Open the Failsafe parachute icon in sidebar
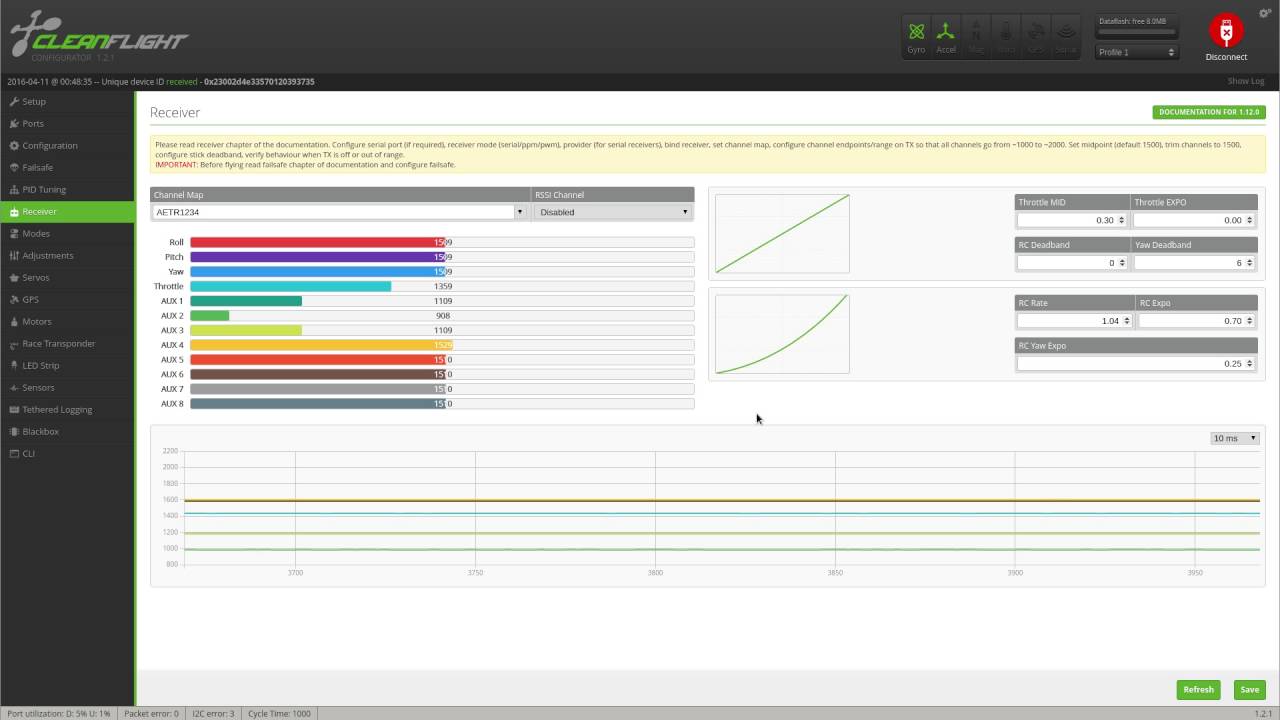Screen dimensions: 1280x720 pos(14,168)
